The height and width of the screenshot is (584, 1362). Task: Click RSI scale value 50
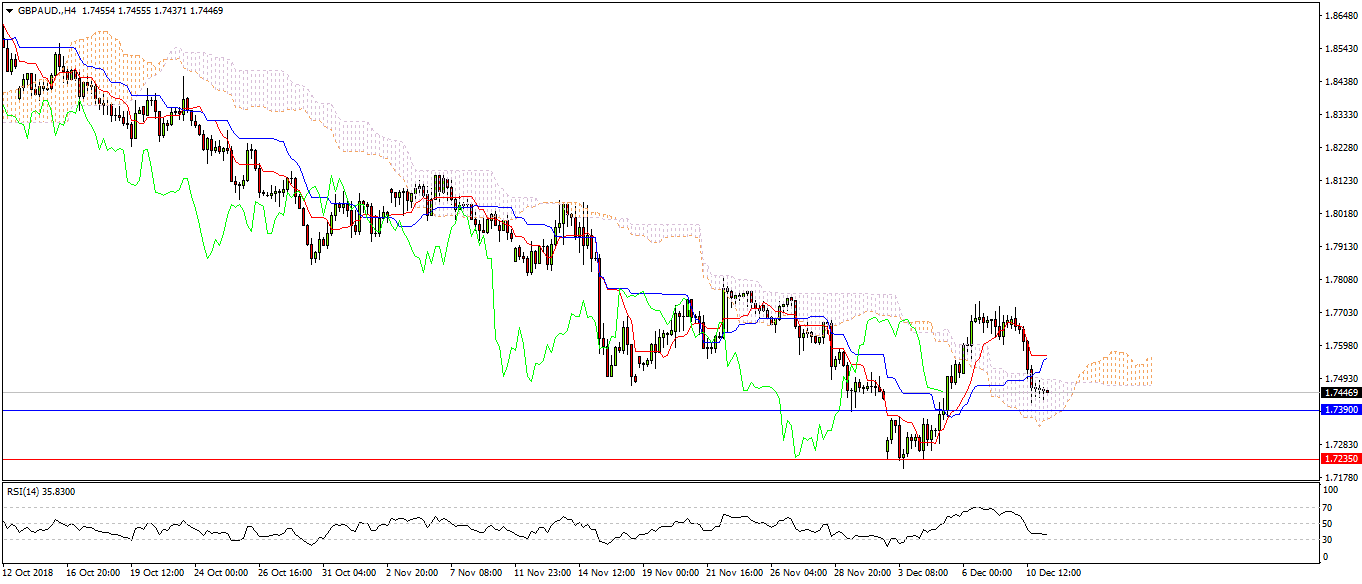tap(1328, 524)
